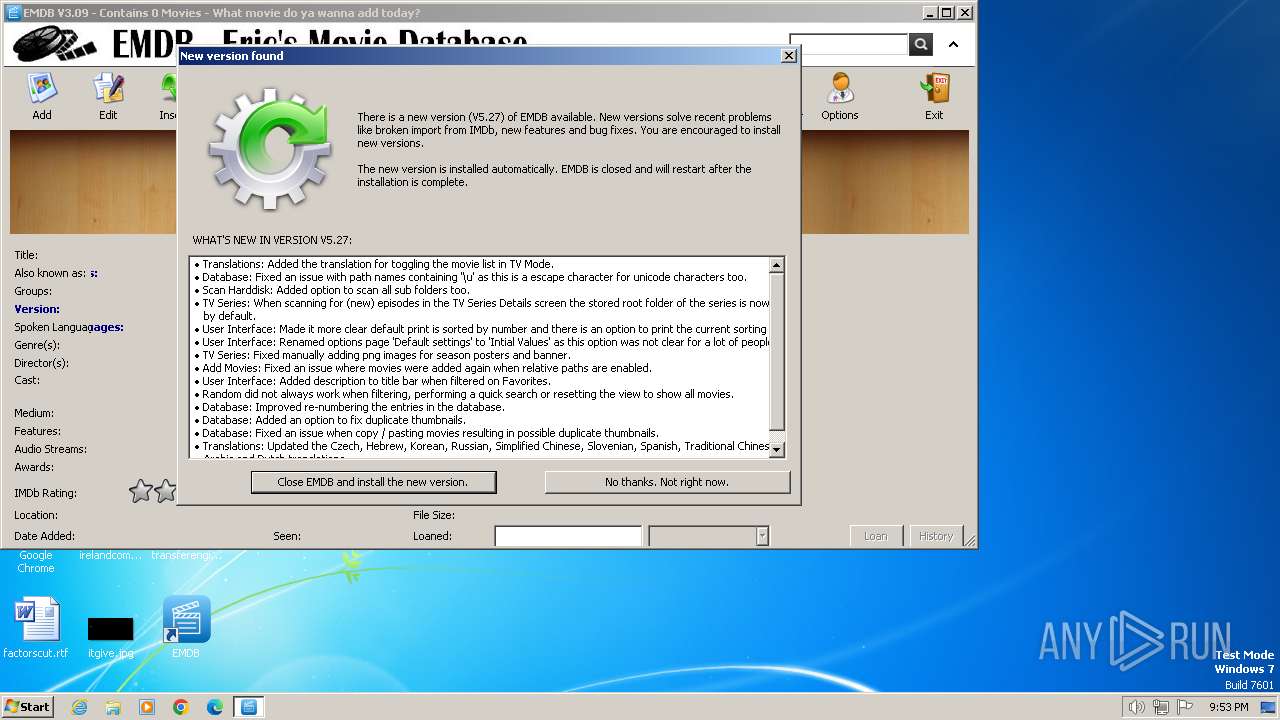Switch to EMDB taskbar button

click(248, 707)
